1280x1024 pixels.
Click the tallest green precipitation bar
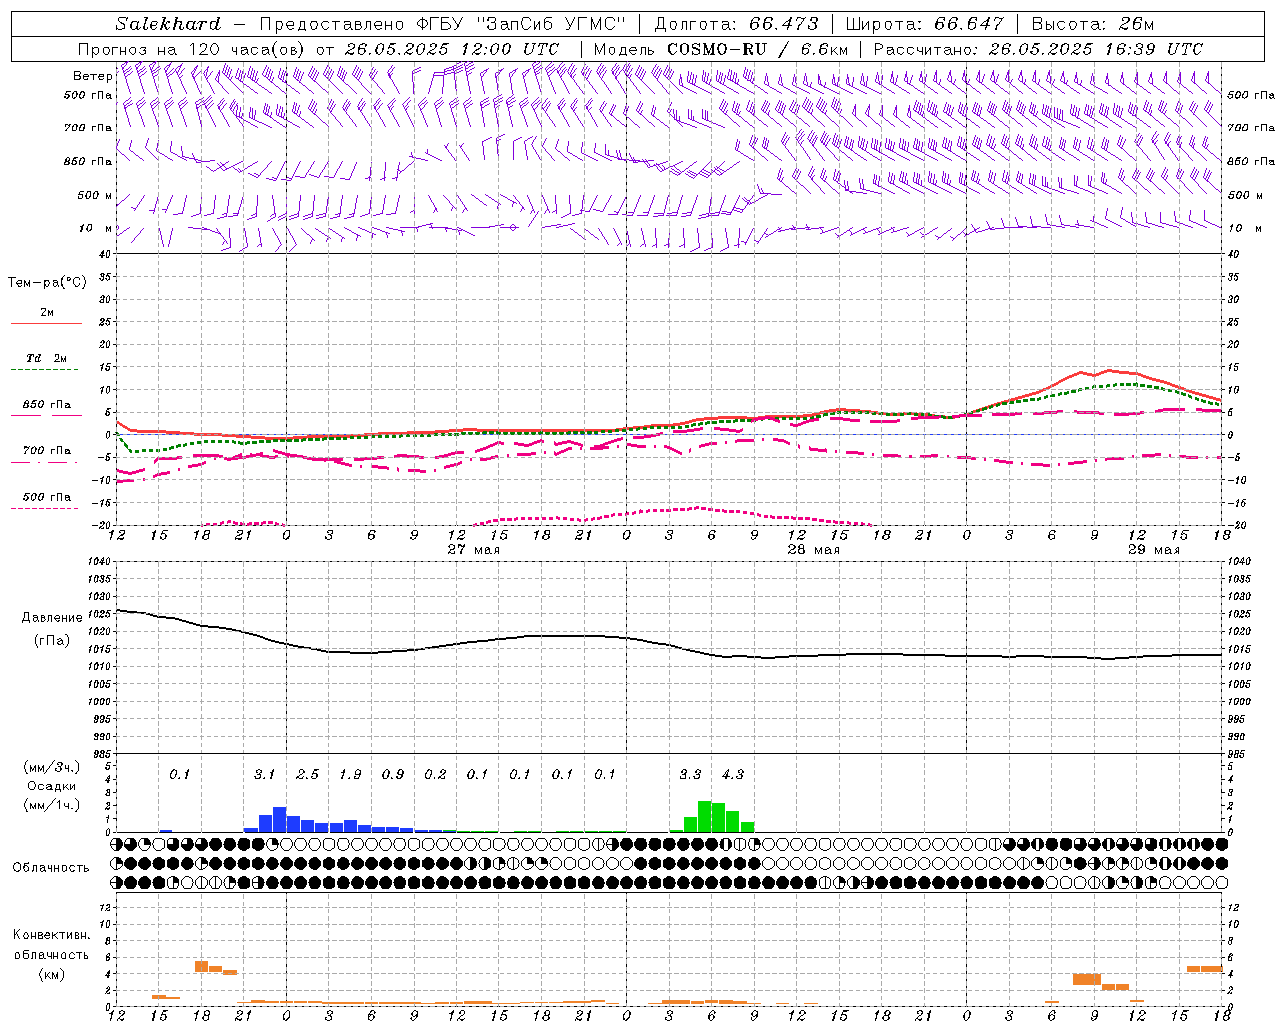tap(705, 816)
